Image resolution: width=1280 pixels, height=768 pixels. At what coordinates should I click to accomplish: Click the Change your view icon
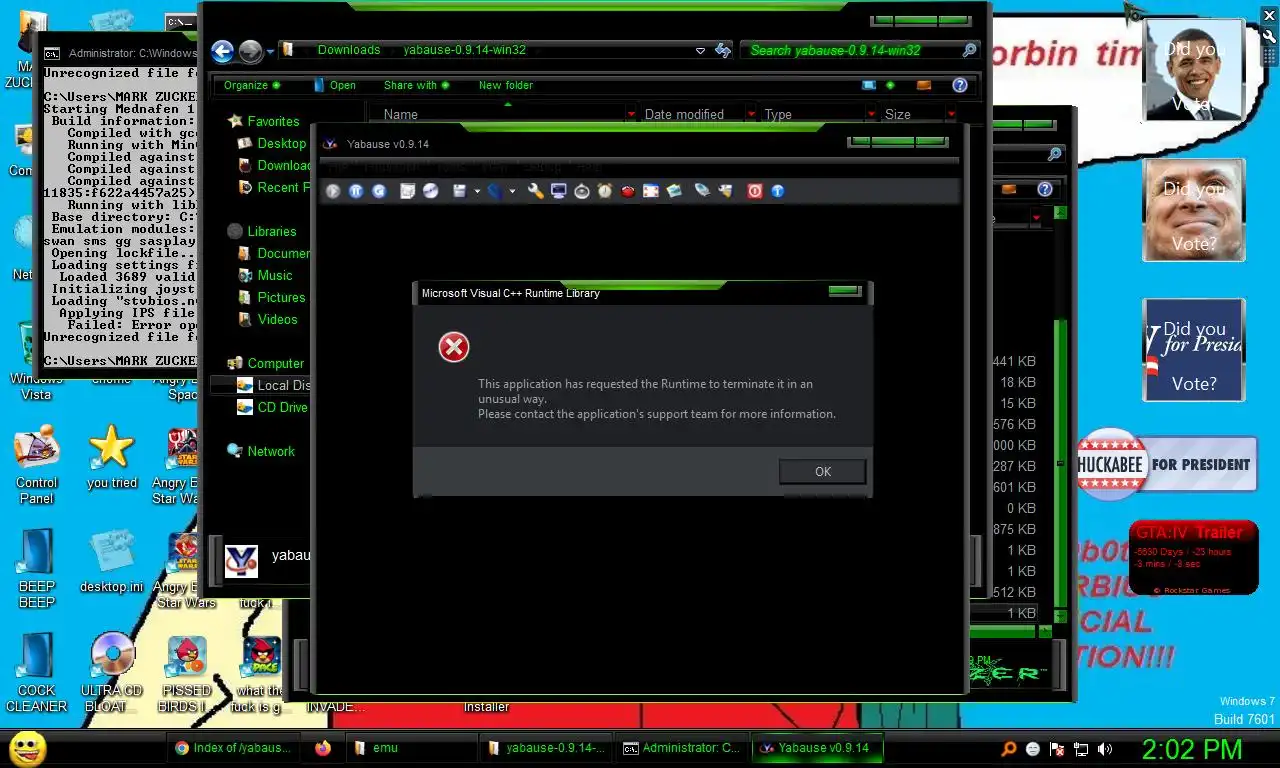click(x=869, y=86)
